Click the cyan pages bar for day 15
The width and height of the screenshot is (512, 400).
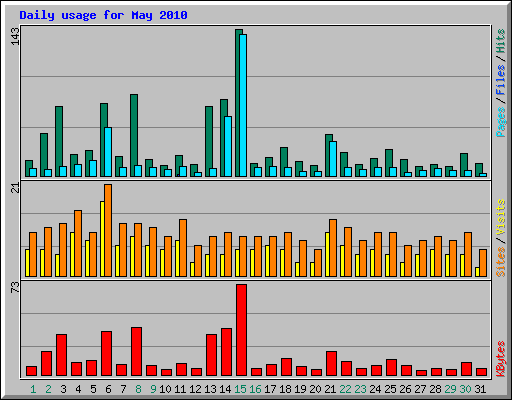[243, 105]
